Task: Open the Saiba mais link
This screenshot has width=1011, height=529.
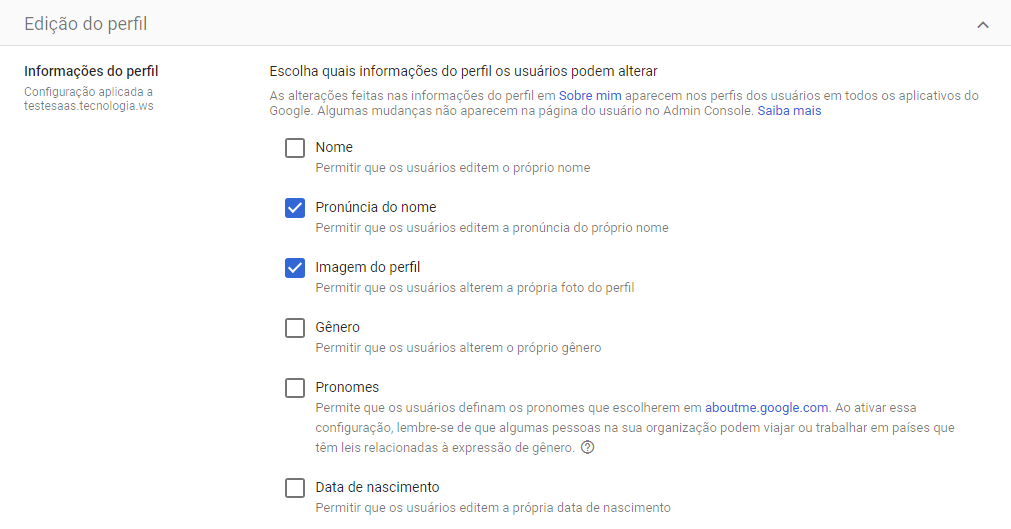Action: tap(789, 110)
